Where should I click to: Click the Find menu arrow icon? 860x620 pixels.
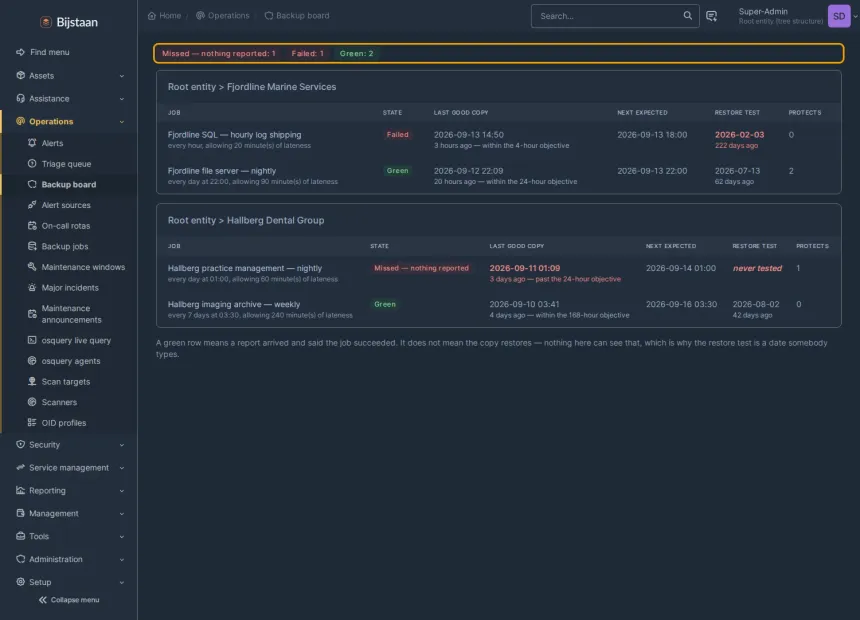click(20, 52)
